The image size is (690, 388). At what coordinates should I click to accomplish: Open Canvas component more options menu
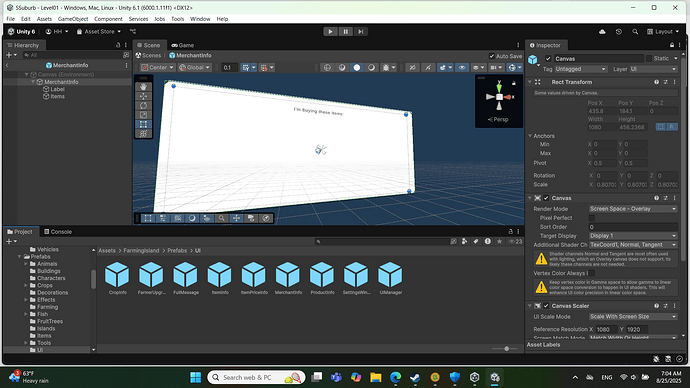tap(674, 198)
